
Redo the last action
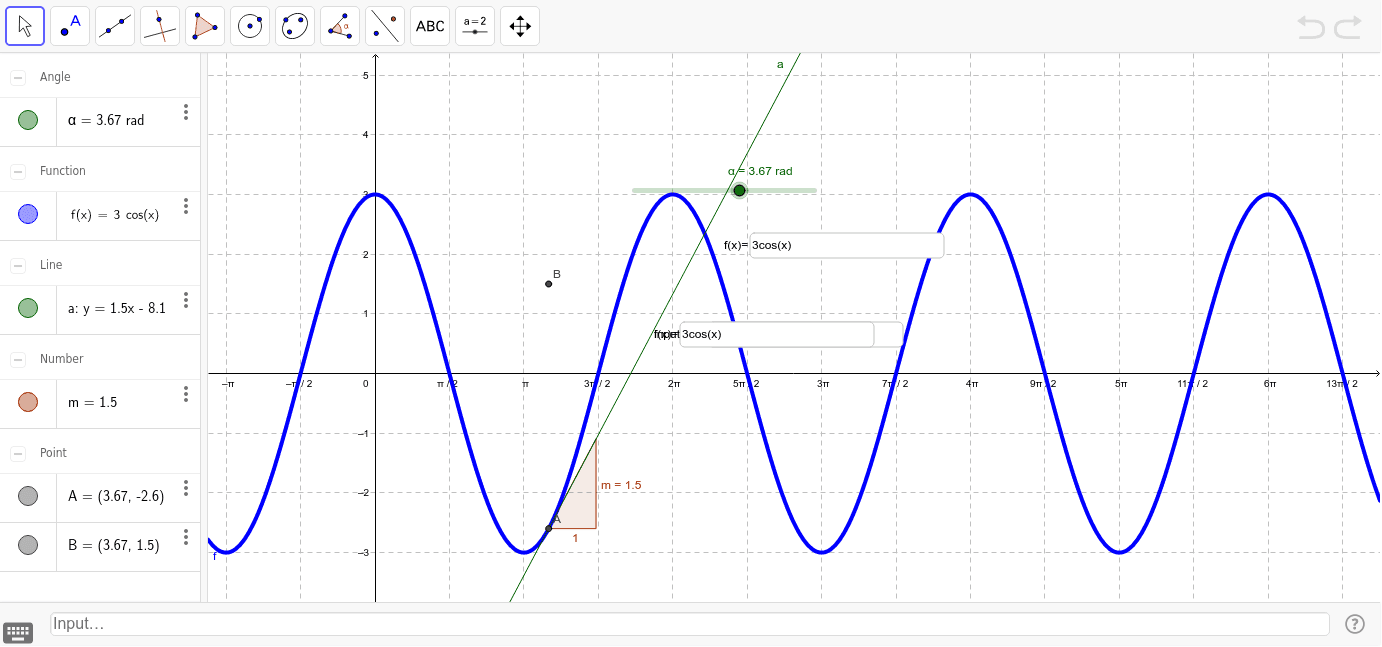[x=1348, y=27]
